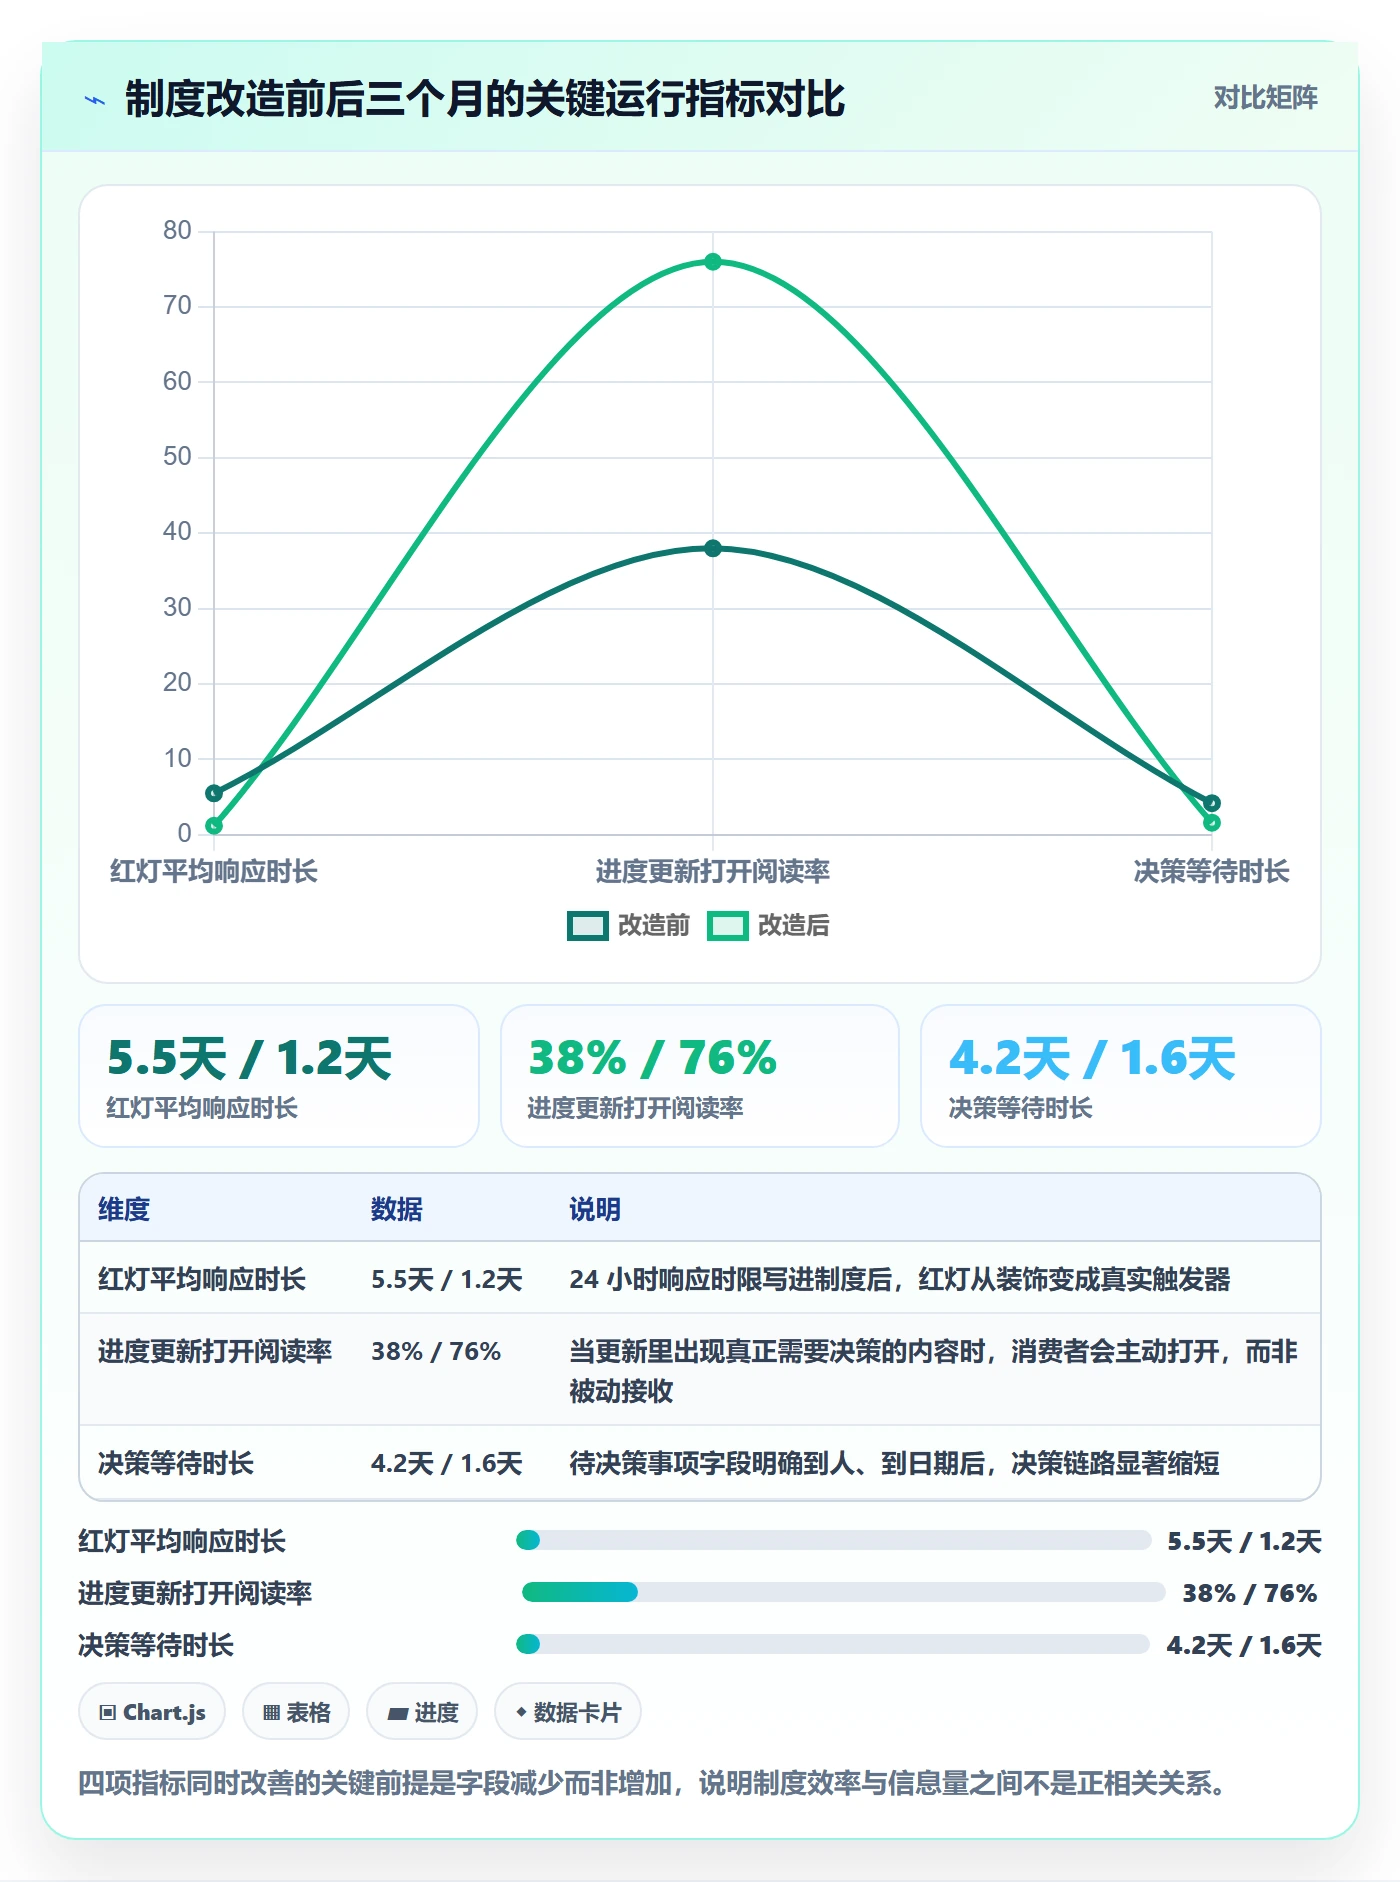Select the 5.5天 / 1.2天 data card
Viewport: 1400px width, 1882px height.
[x=279, y=1076]
